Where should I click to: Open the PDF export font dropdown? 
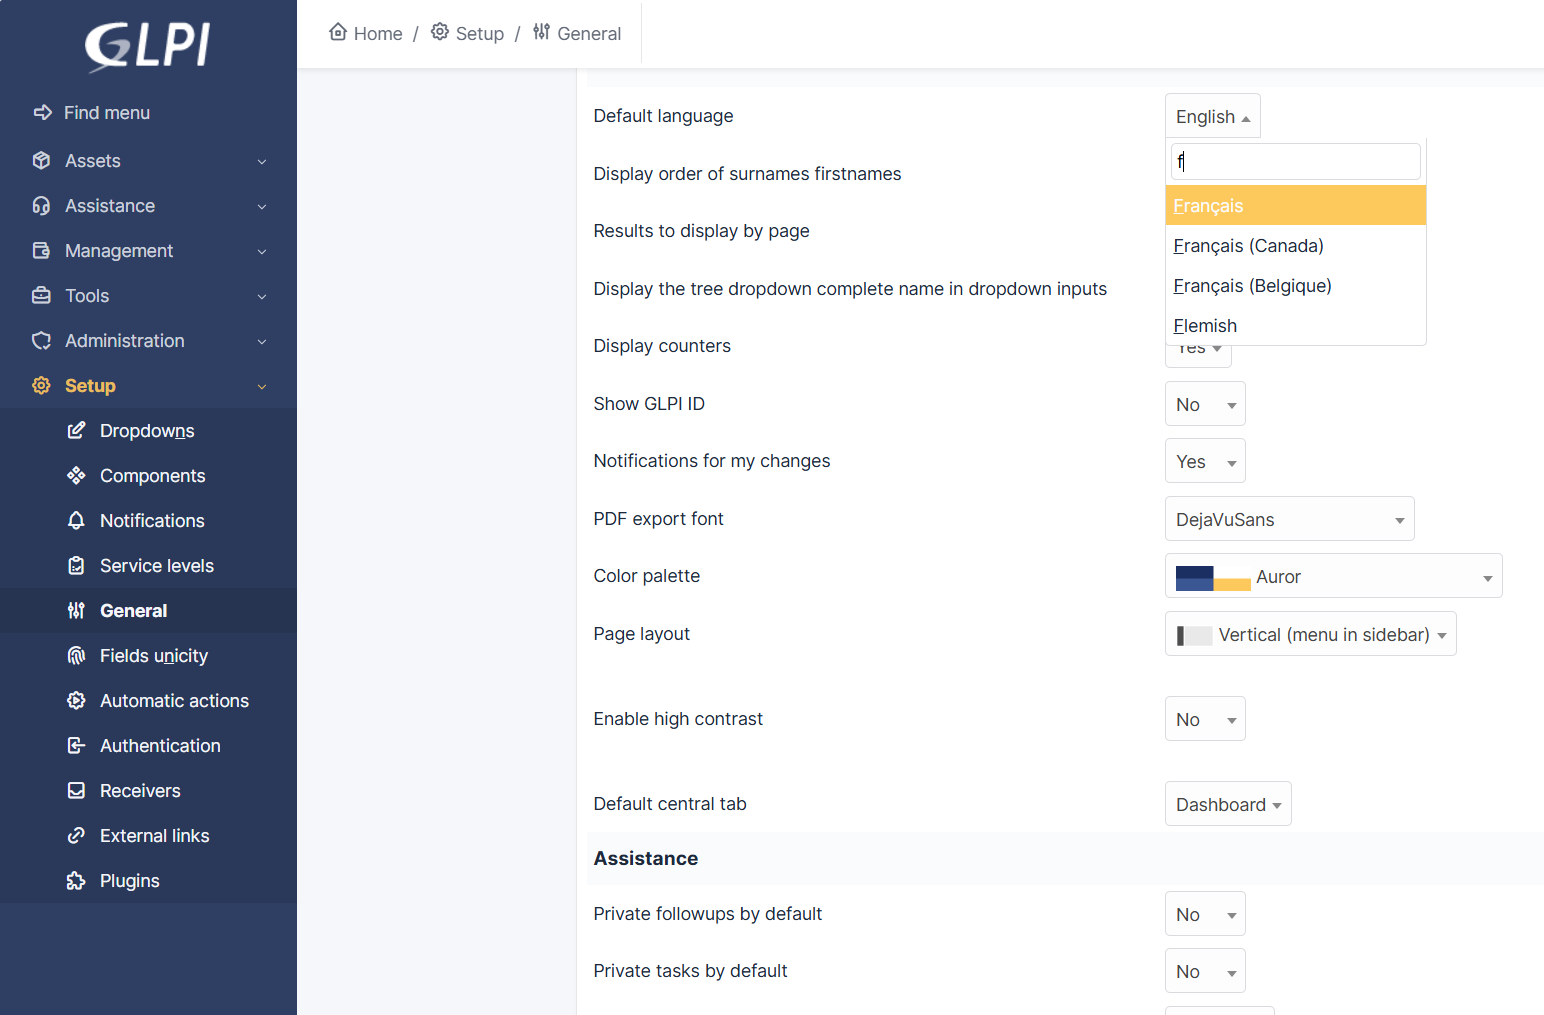point(1288,519)
